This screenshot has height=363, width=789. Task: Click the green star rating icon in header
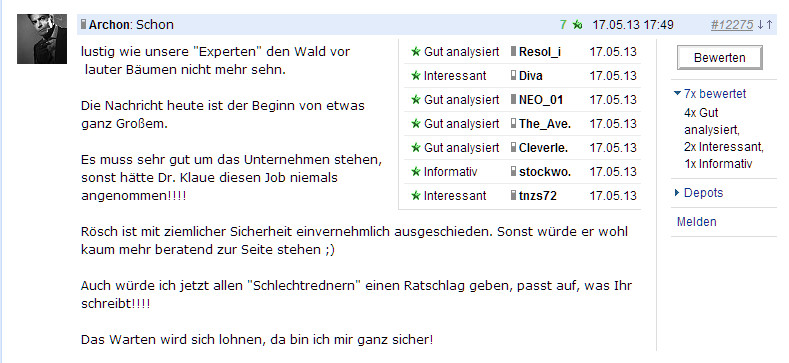577,25
